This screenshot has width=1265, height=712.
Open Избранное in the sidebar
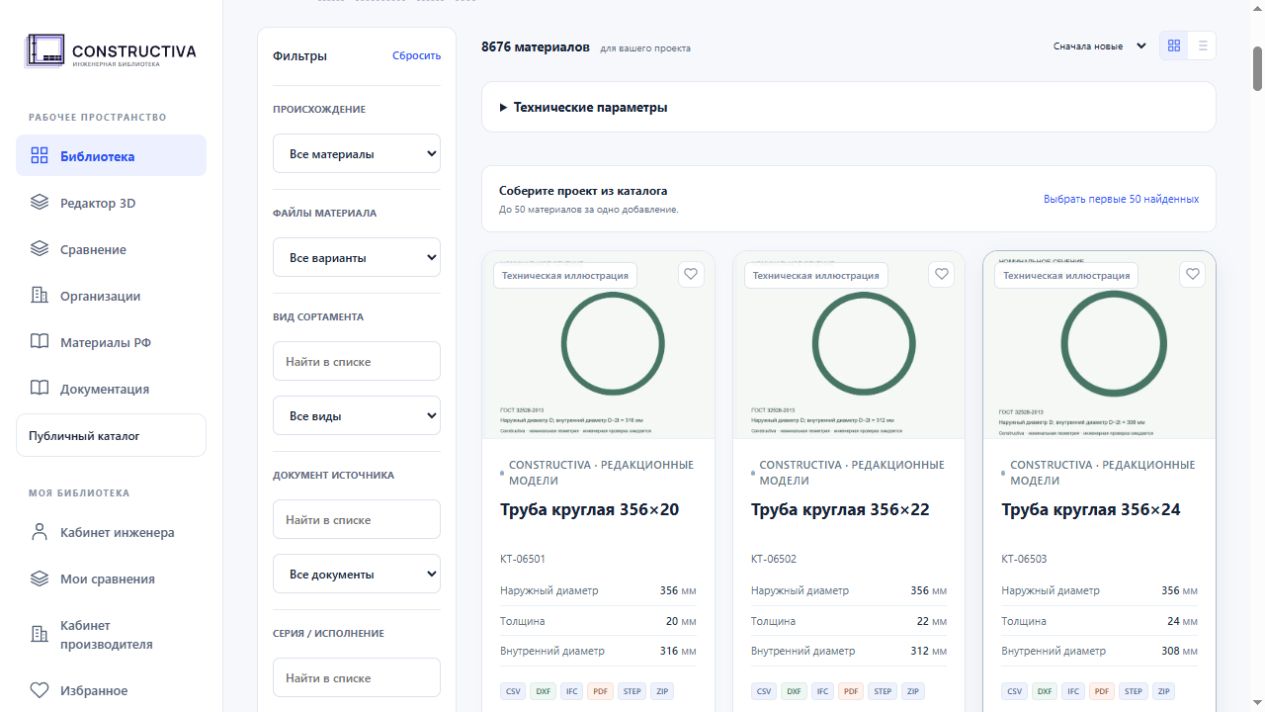[111, 690]
